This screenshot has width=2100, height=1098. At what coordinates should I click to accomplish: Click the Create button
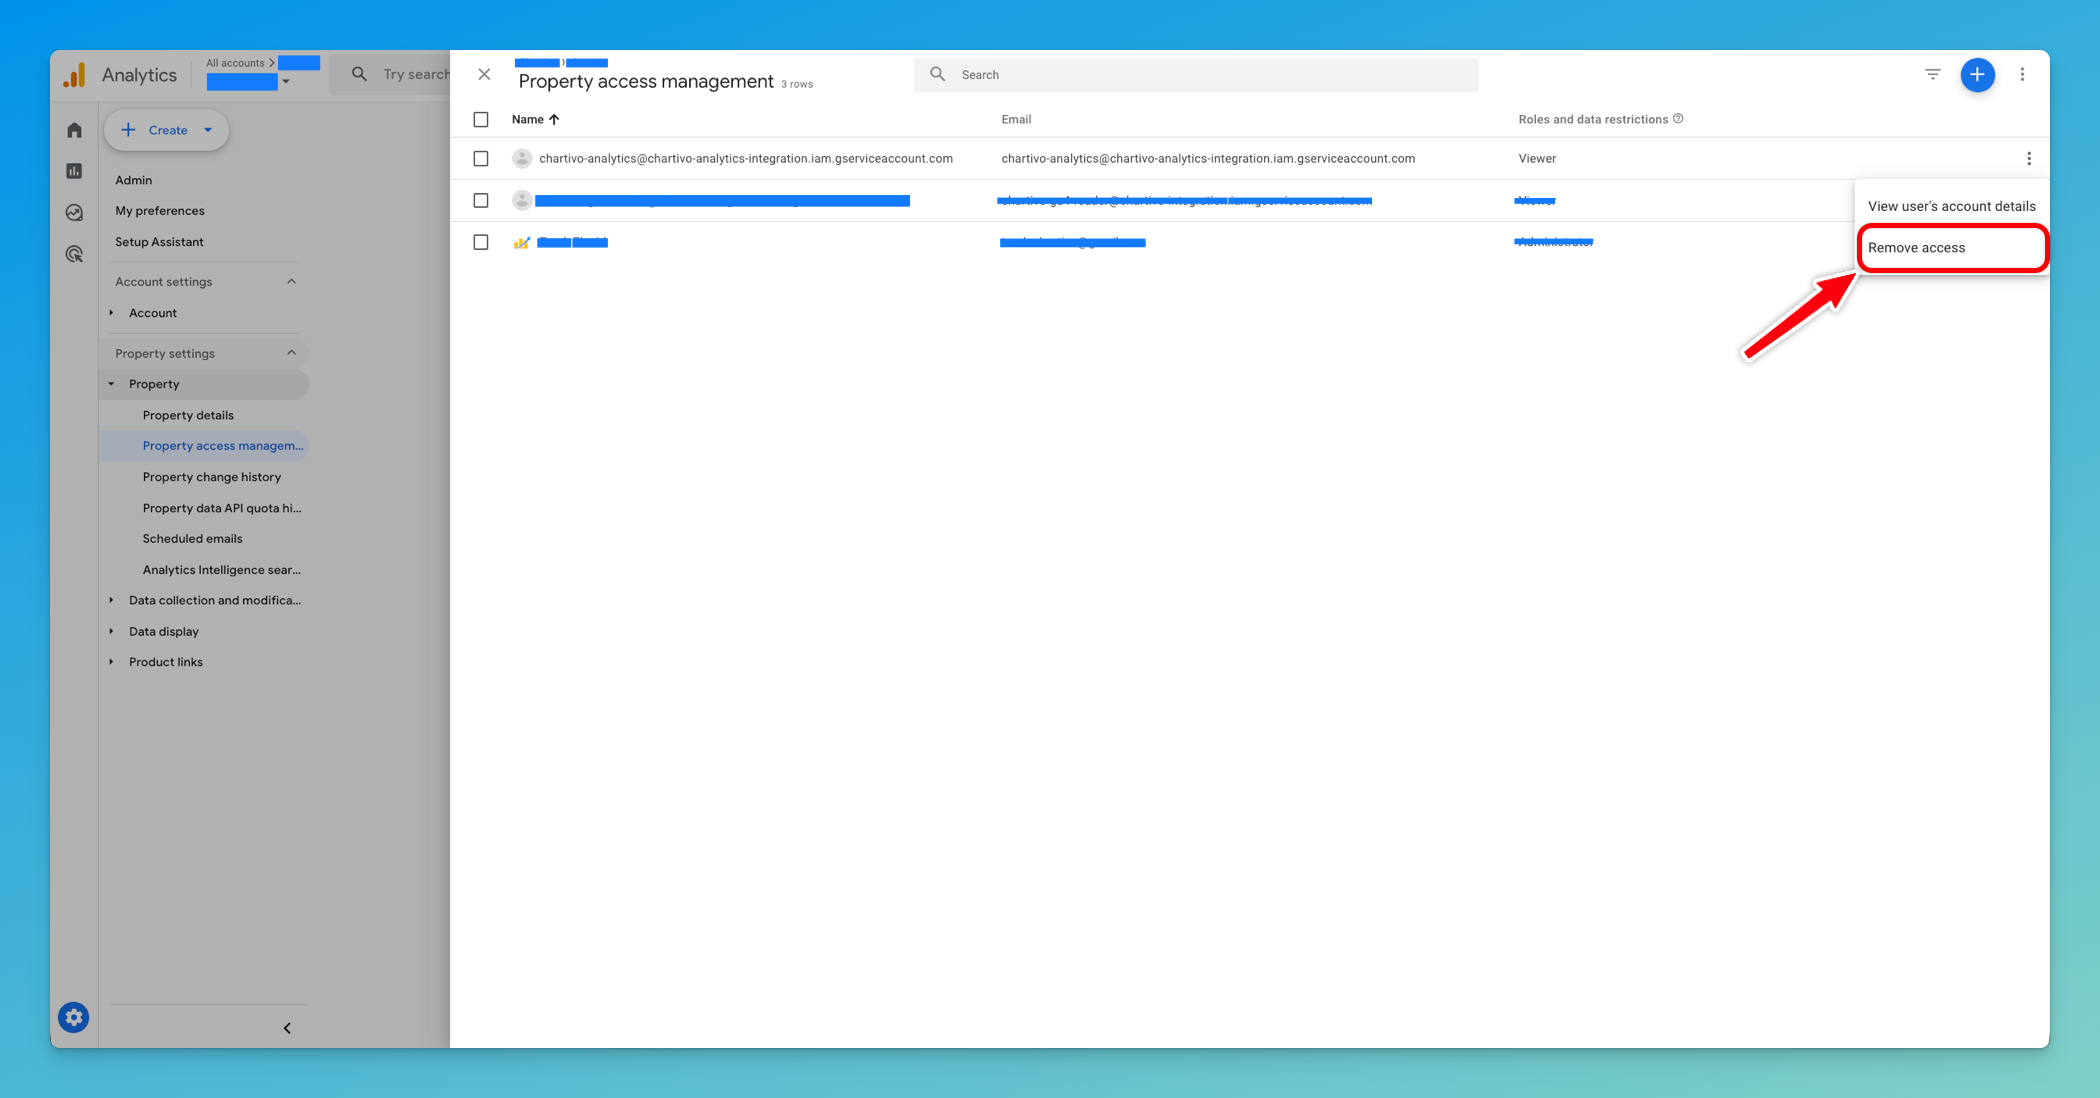166,130
